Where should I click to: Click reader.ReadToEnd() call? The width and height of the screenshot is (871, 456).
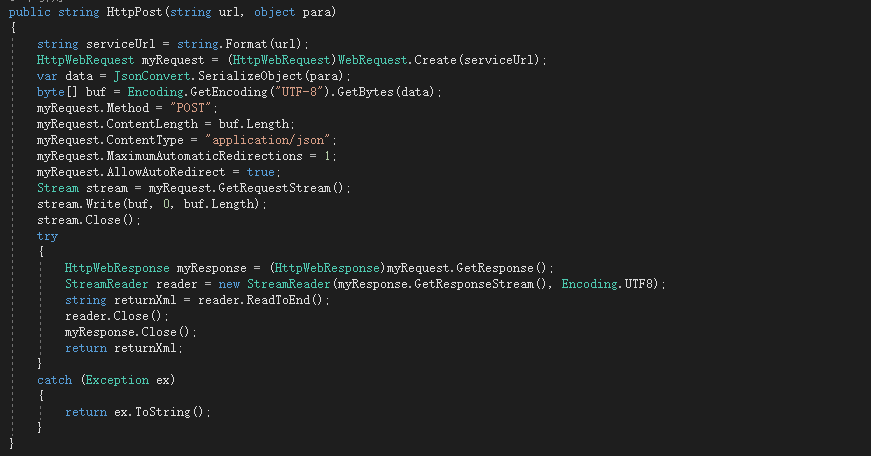point(260,300)
